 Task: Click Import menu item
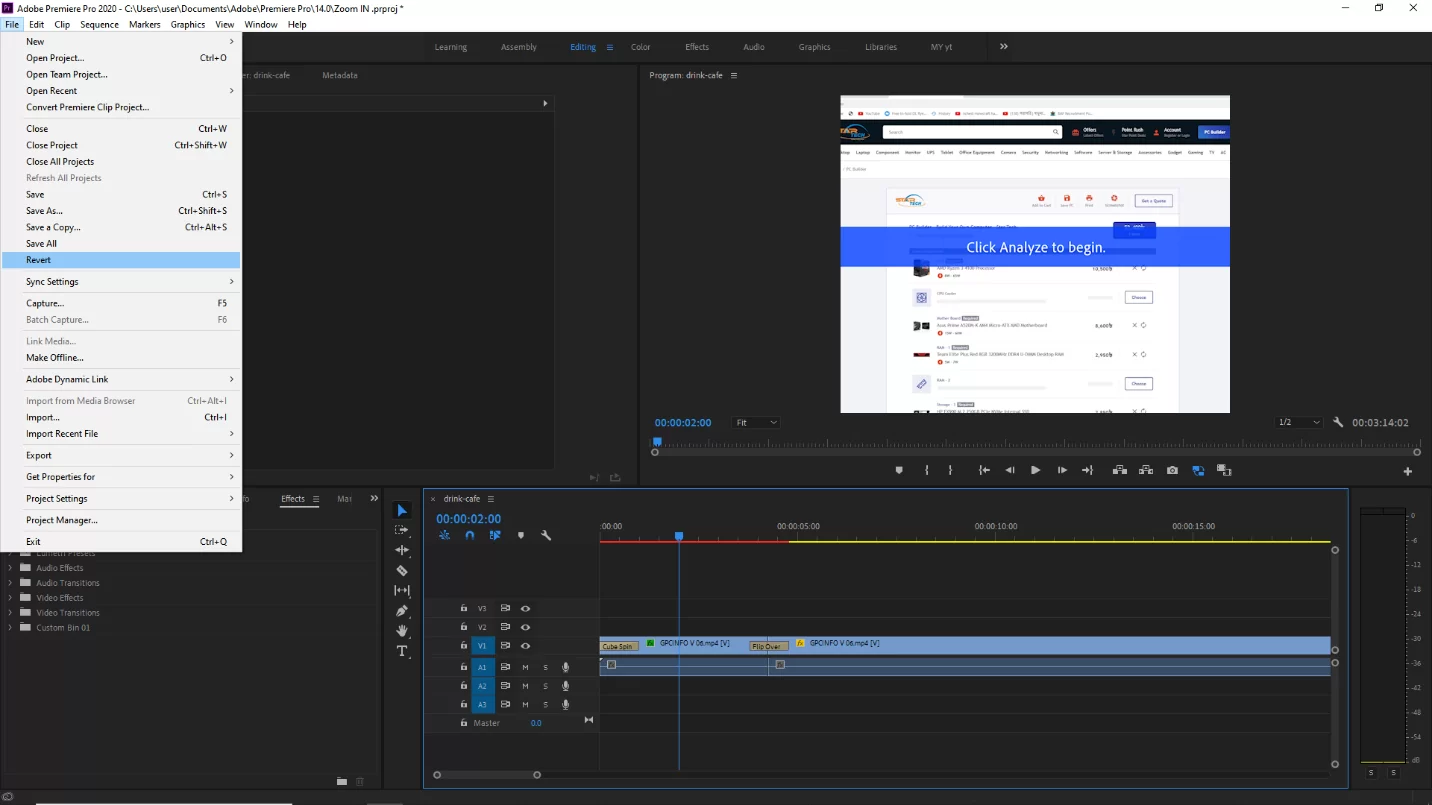(121, 417)
